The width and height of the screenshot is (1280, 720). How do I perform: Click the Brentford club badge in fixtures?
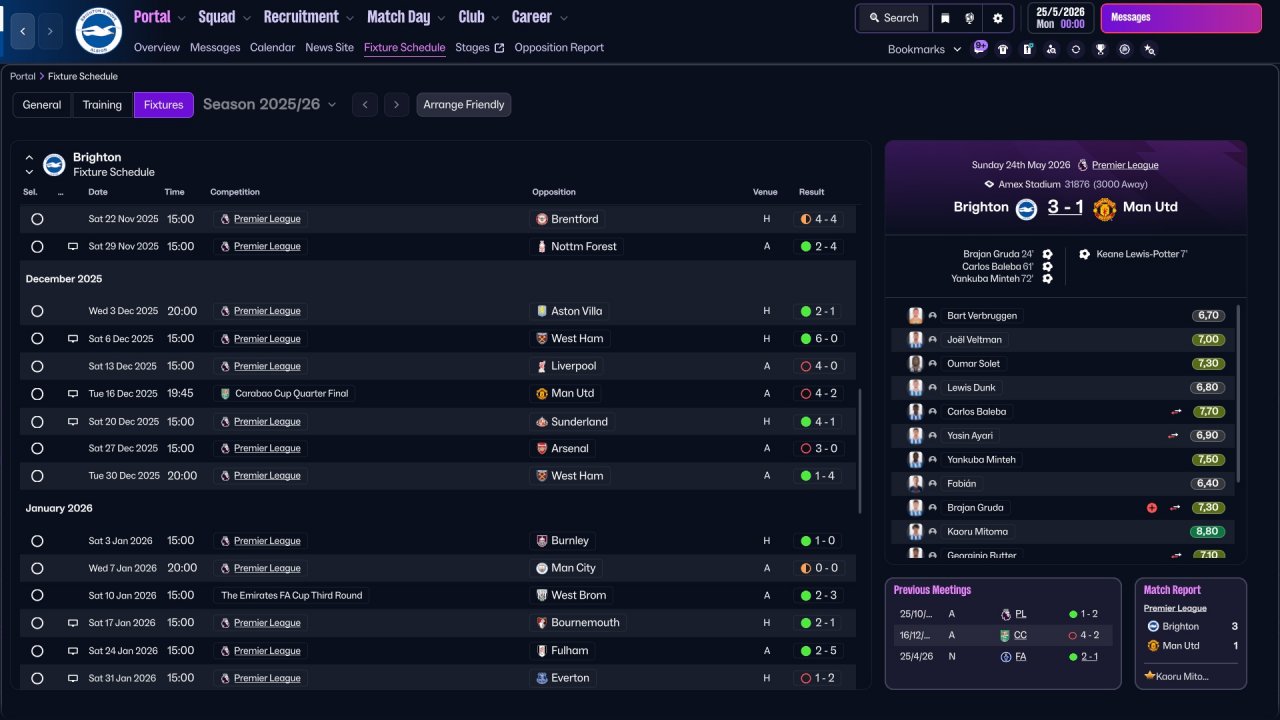click(542, 219)
